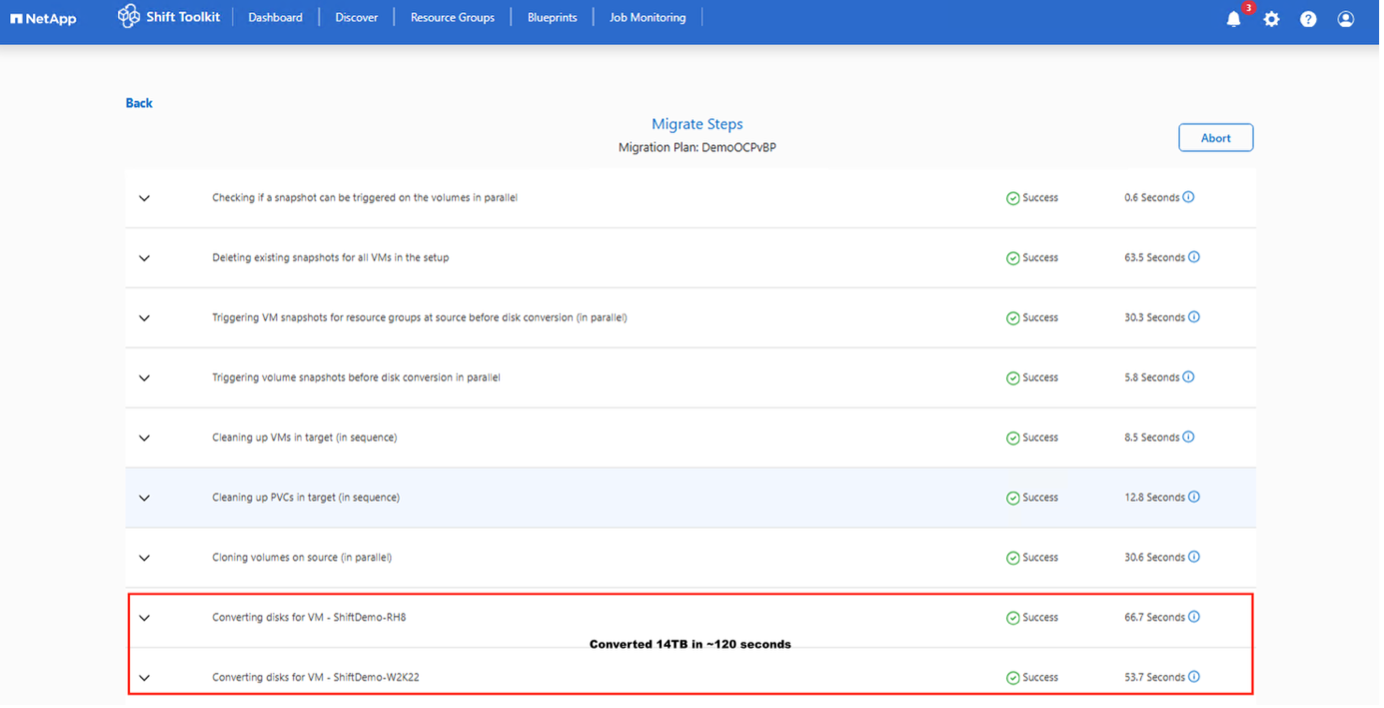The width and height of the screenshot is (1384, 708).
Task: Expand the snapshot check step row
Action: click(x=144, y=198)
